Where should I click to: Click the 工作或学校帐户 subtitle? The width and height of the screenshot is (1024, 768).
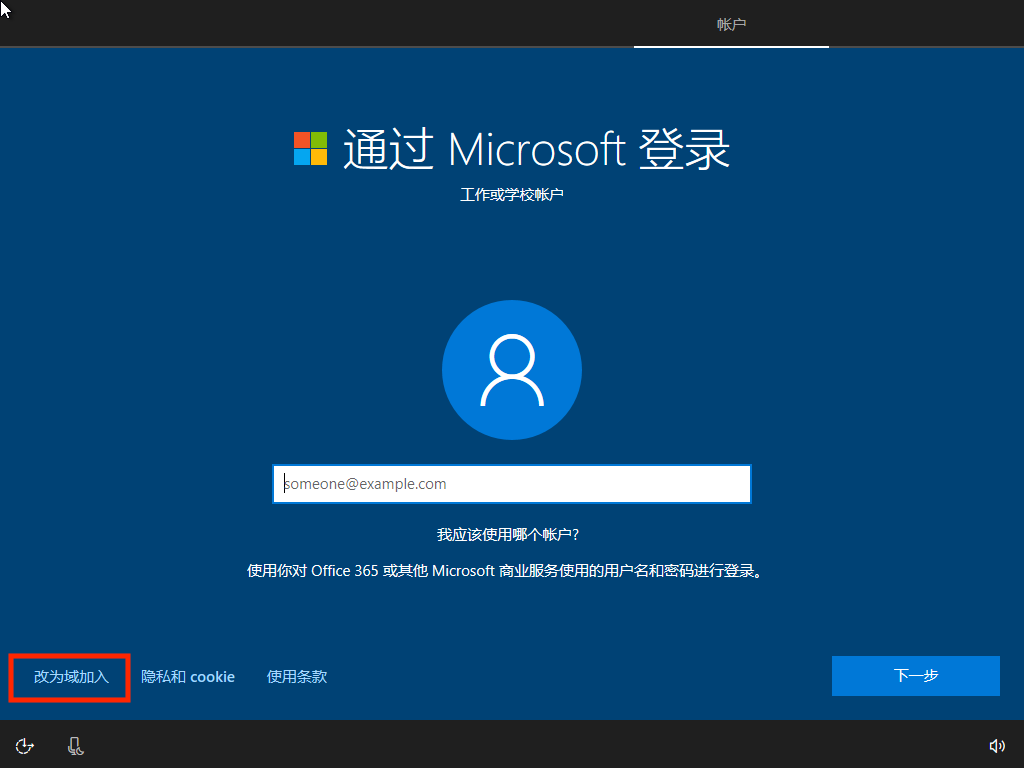tap(512, 195)
